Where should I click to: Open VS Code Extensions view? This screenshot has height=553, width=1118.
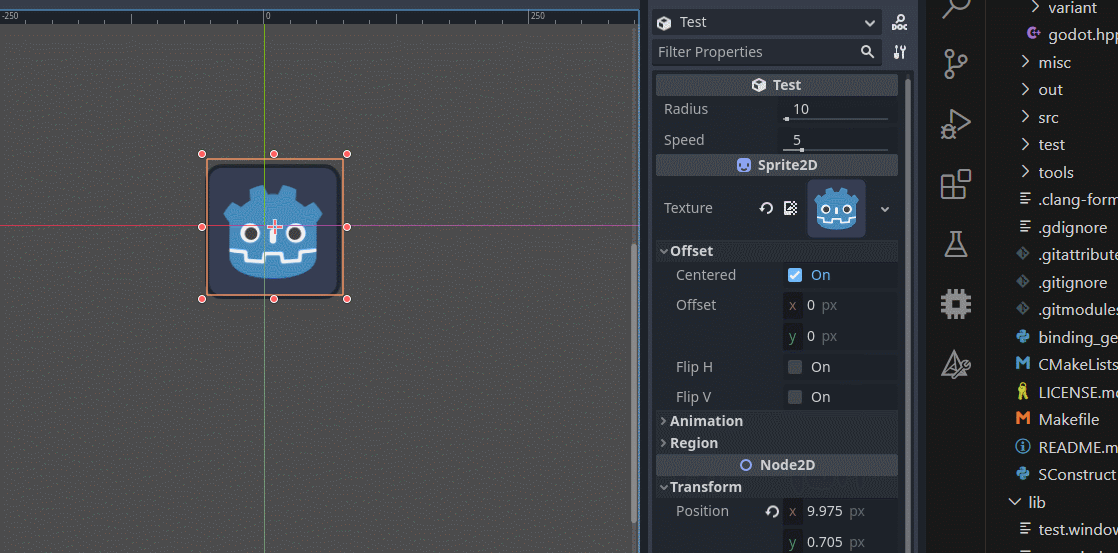click(956, 184)
